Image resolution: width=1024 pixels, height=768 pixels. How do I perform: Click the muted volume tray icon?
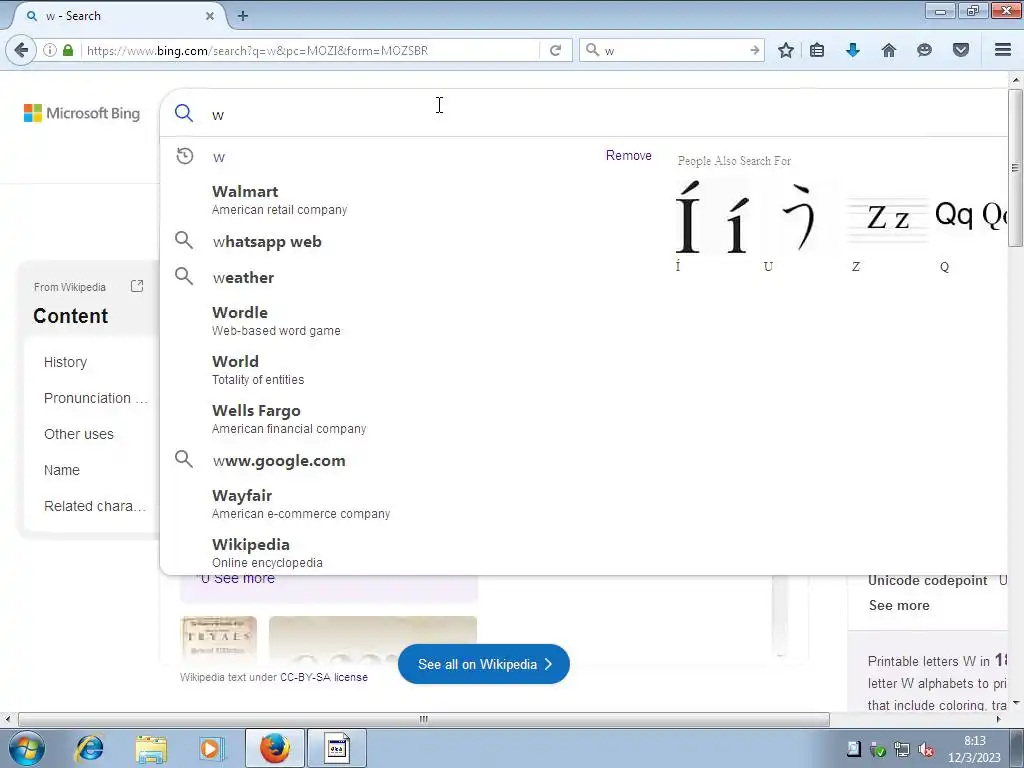tap(925, 749)
